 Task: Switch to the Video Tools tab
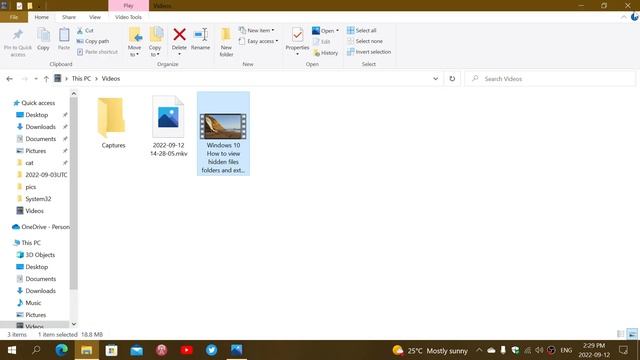point(128,17)
